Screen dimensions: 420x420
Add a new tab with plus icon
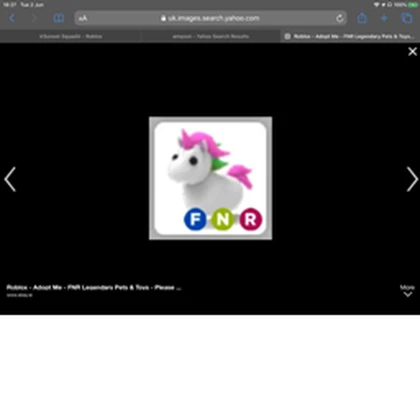click(384, 18)
